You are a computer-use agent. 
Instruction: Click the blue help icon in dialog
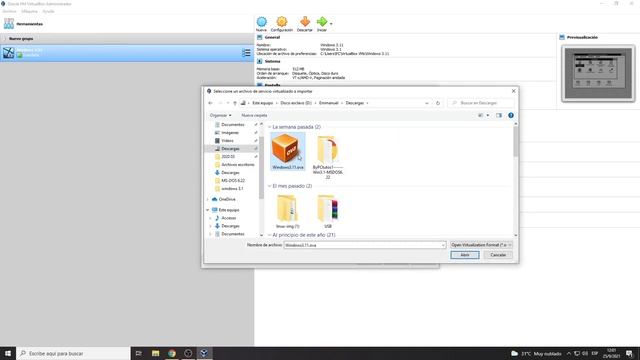click(511, 116)
